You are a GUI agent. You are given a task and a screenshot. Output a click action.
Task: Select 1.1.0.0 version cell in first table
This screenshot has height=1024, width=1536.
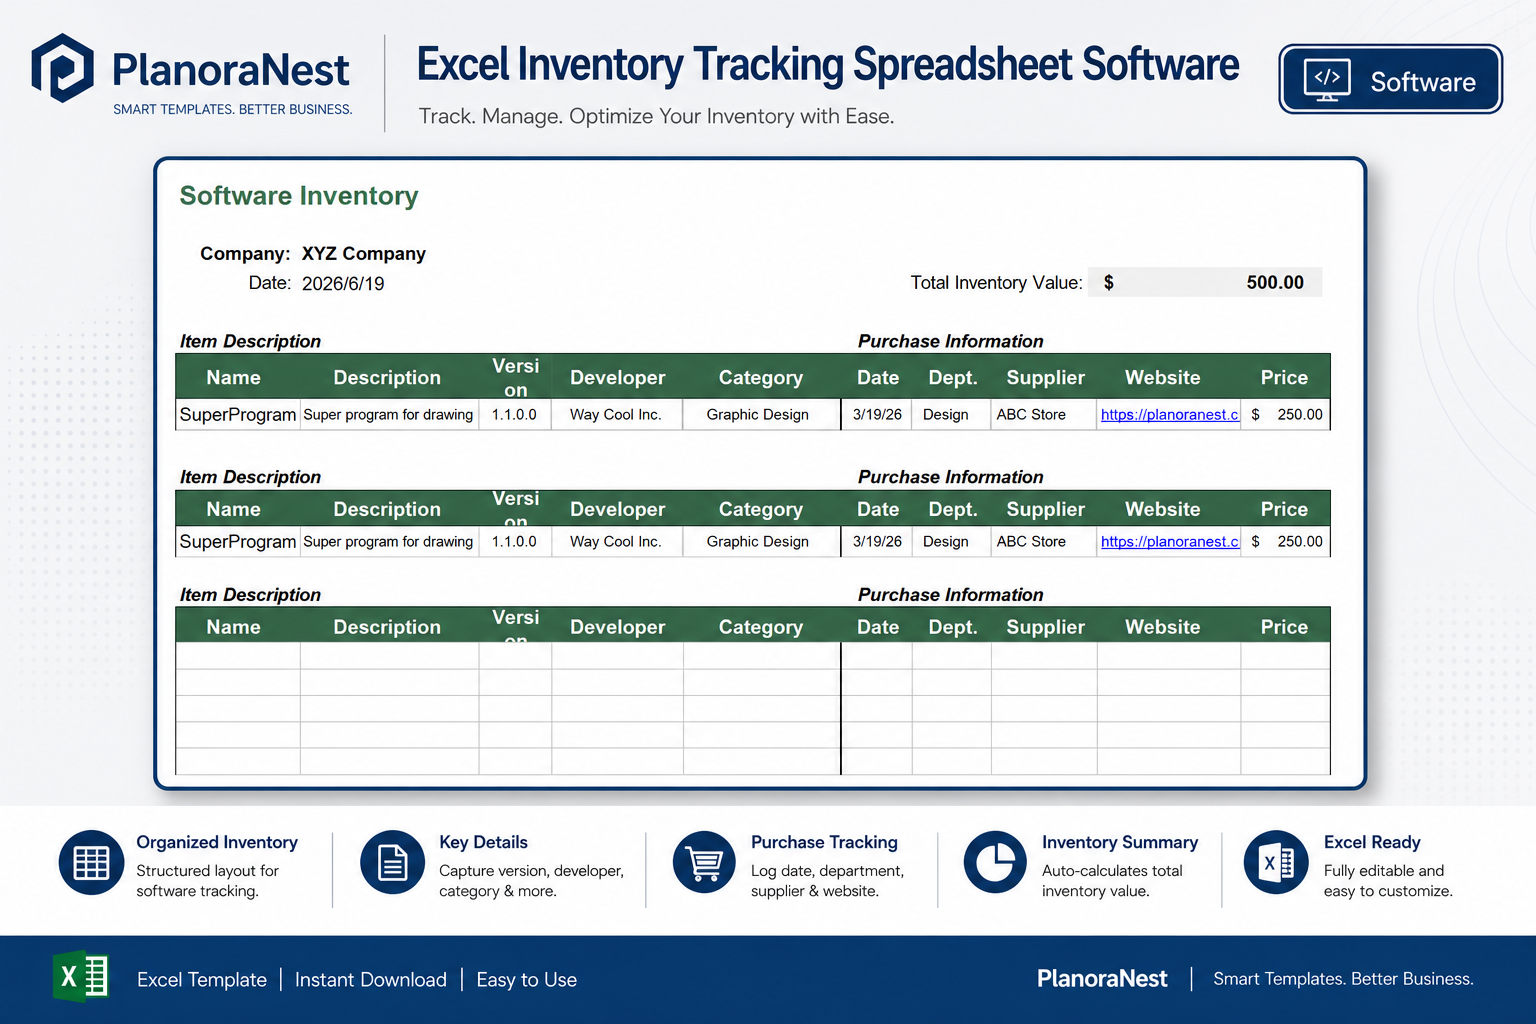tap(515, 414)
